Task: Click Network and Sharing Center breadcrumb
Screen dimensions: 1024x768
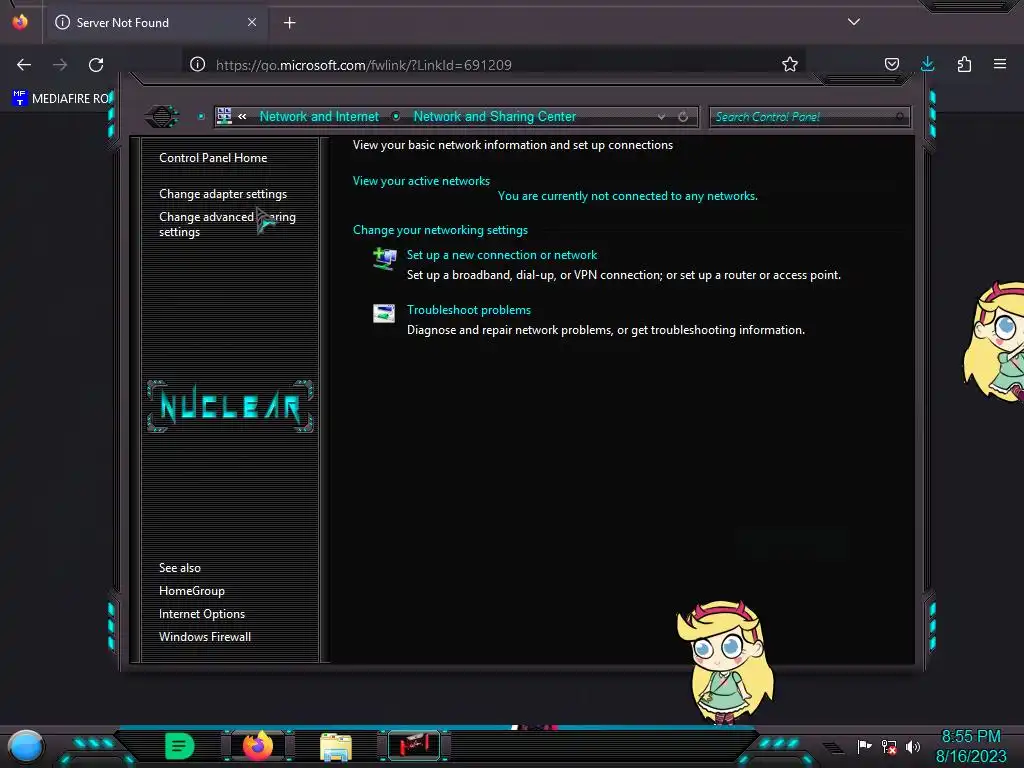Action: pos(494,116)
